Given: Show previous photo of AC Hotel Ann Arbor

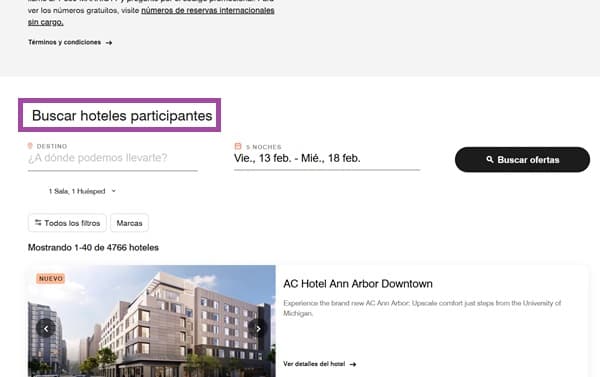Looking at the screenshot, I should [46, 328].
